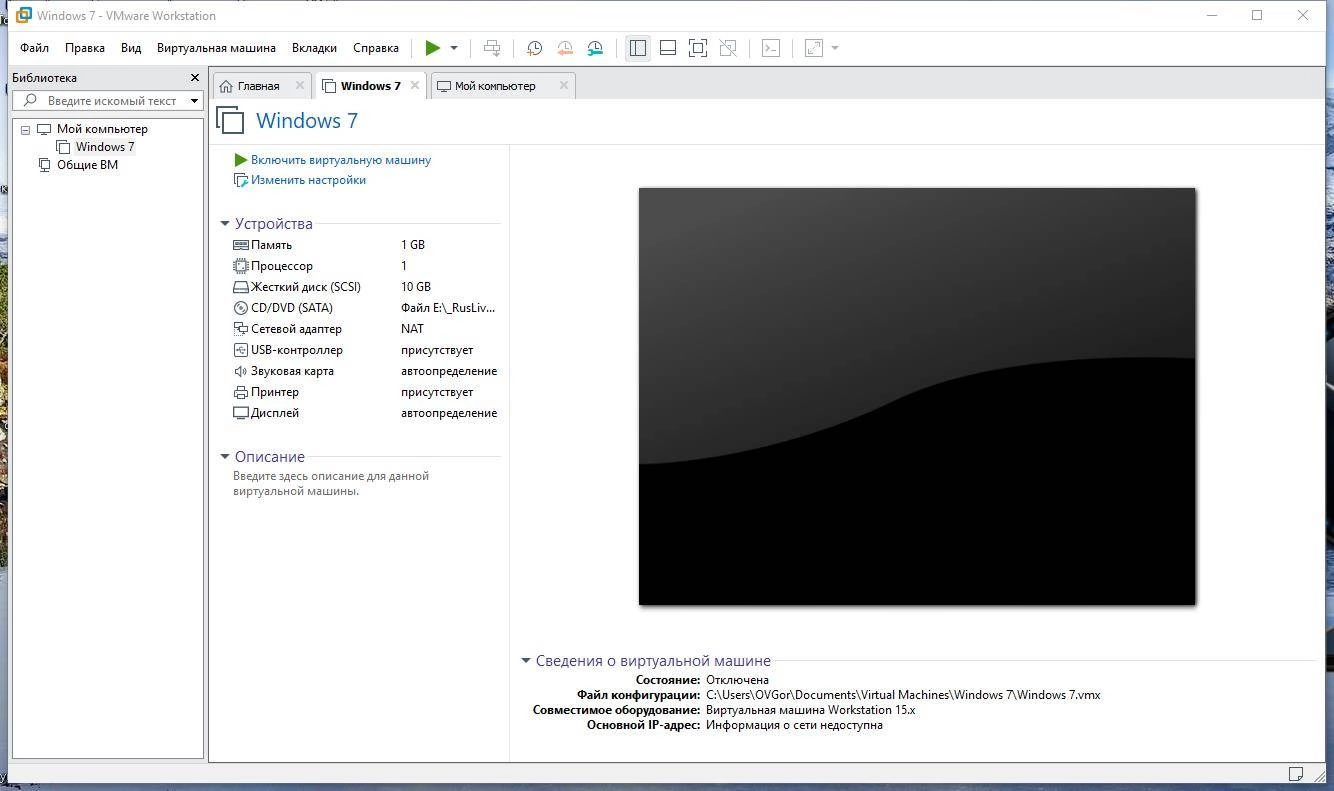Close the Главная tab

pos(300,86)
